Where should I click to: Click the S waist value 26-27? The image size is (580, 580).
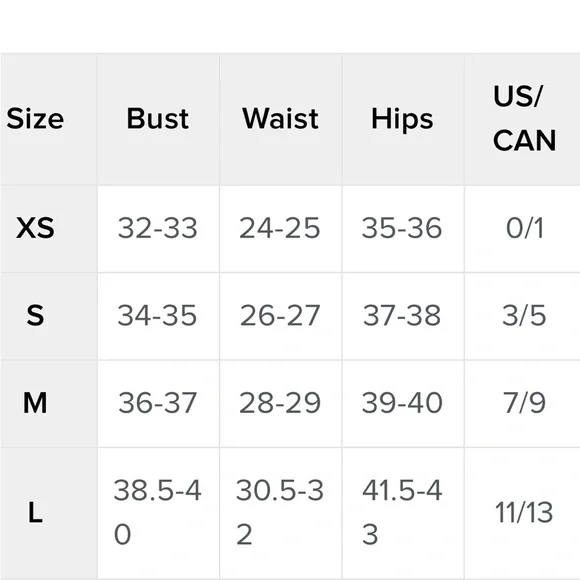click(280, 316)
